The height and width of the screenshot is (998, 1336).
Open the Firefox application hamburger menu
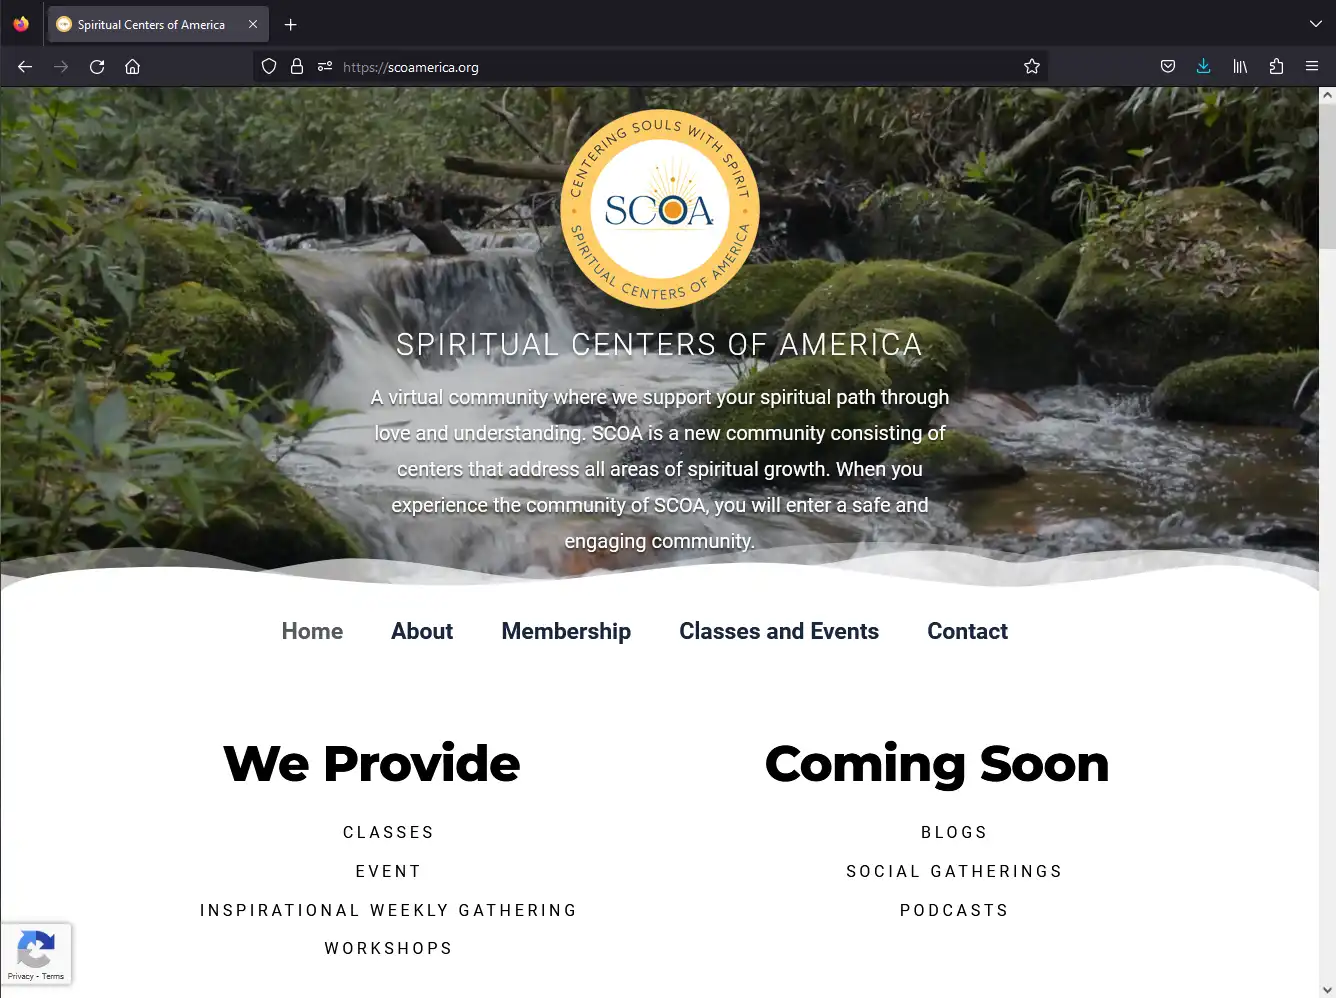point(1312,67)
